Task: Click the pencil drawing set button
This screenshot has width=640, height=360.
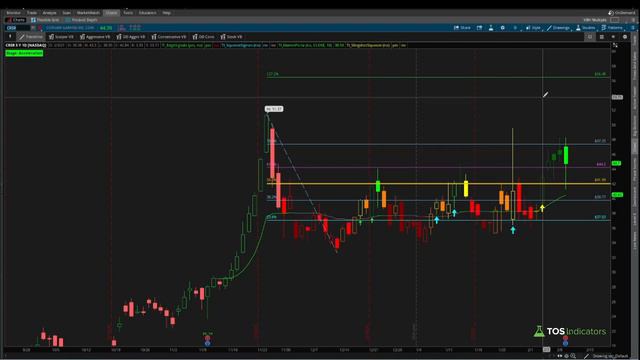Action: [31, 37]
